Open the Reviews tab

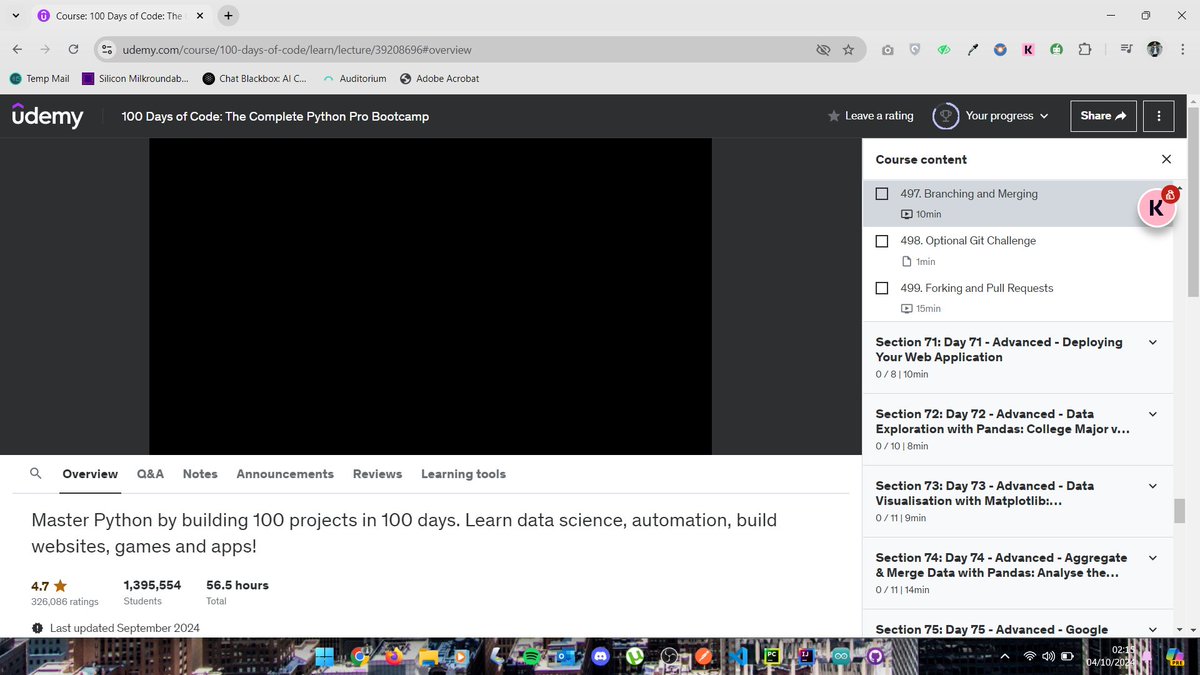[377, 474]
